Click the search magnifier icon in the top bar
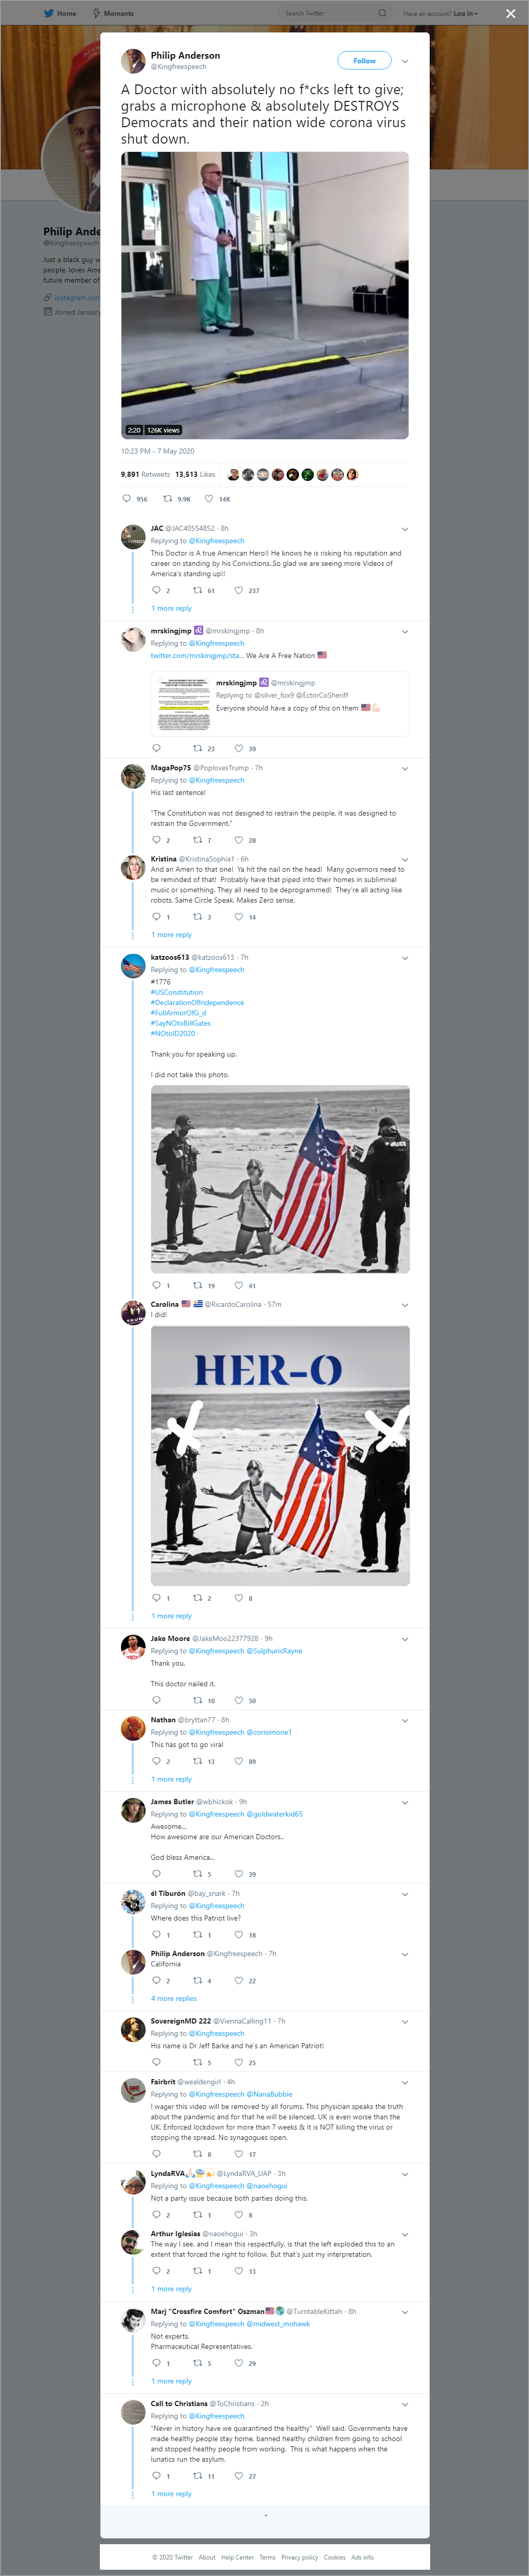Screen dimensions: 529x2576 [382, 13]
